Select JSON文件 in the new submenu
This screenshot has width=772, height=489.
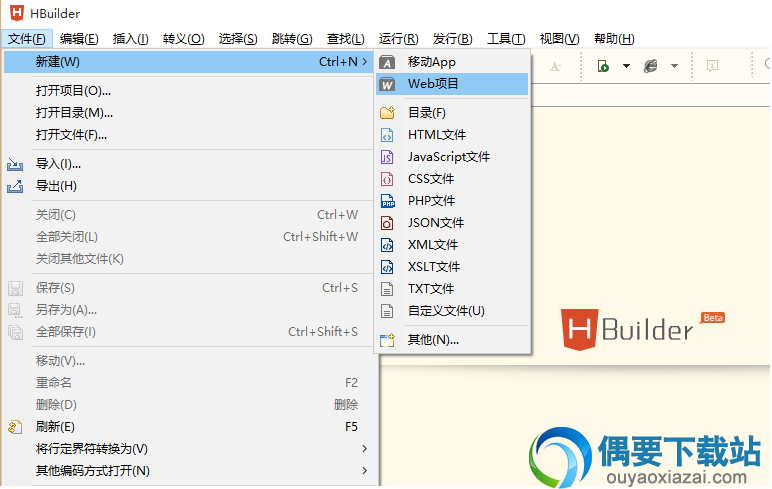point(452,223)
